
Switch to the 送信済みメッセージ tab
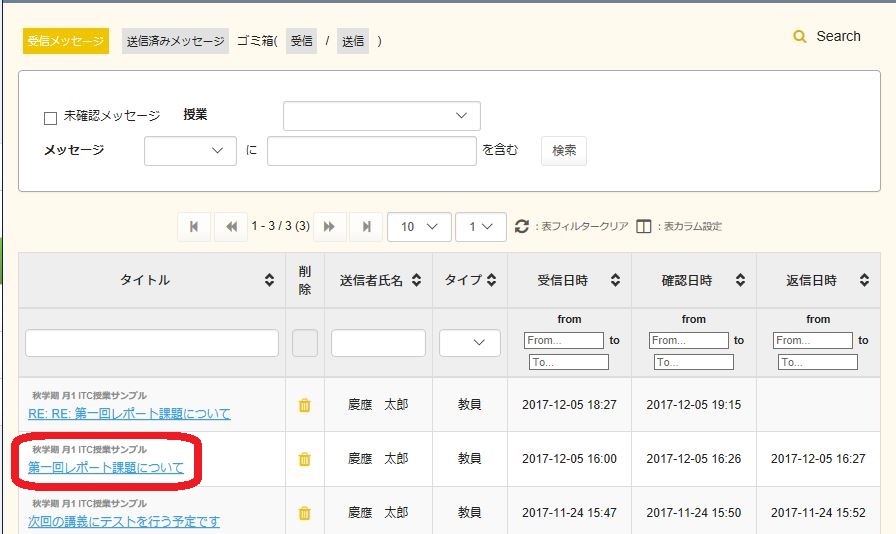[x=175, y=41]
